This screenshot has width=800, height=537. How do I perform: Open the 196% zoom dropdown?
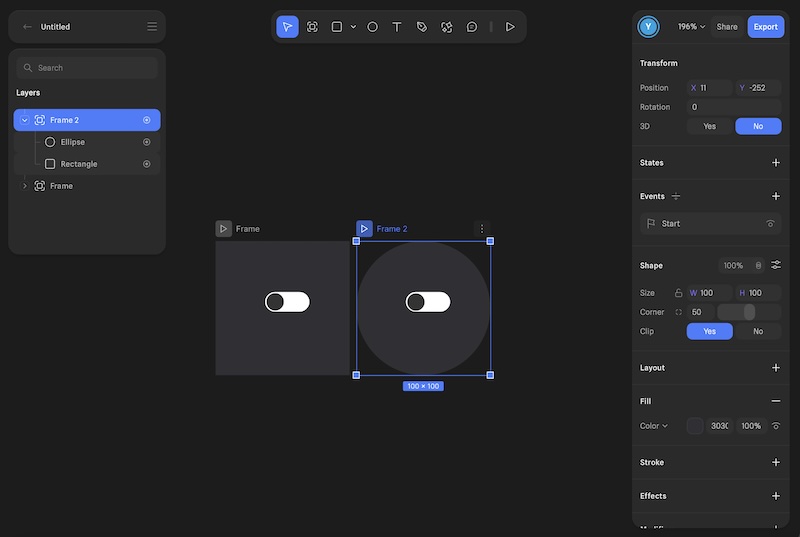(x=691, y=27)
